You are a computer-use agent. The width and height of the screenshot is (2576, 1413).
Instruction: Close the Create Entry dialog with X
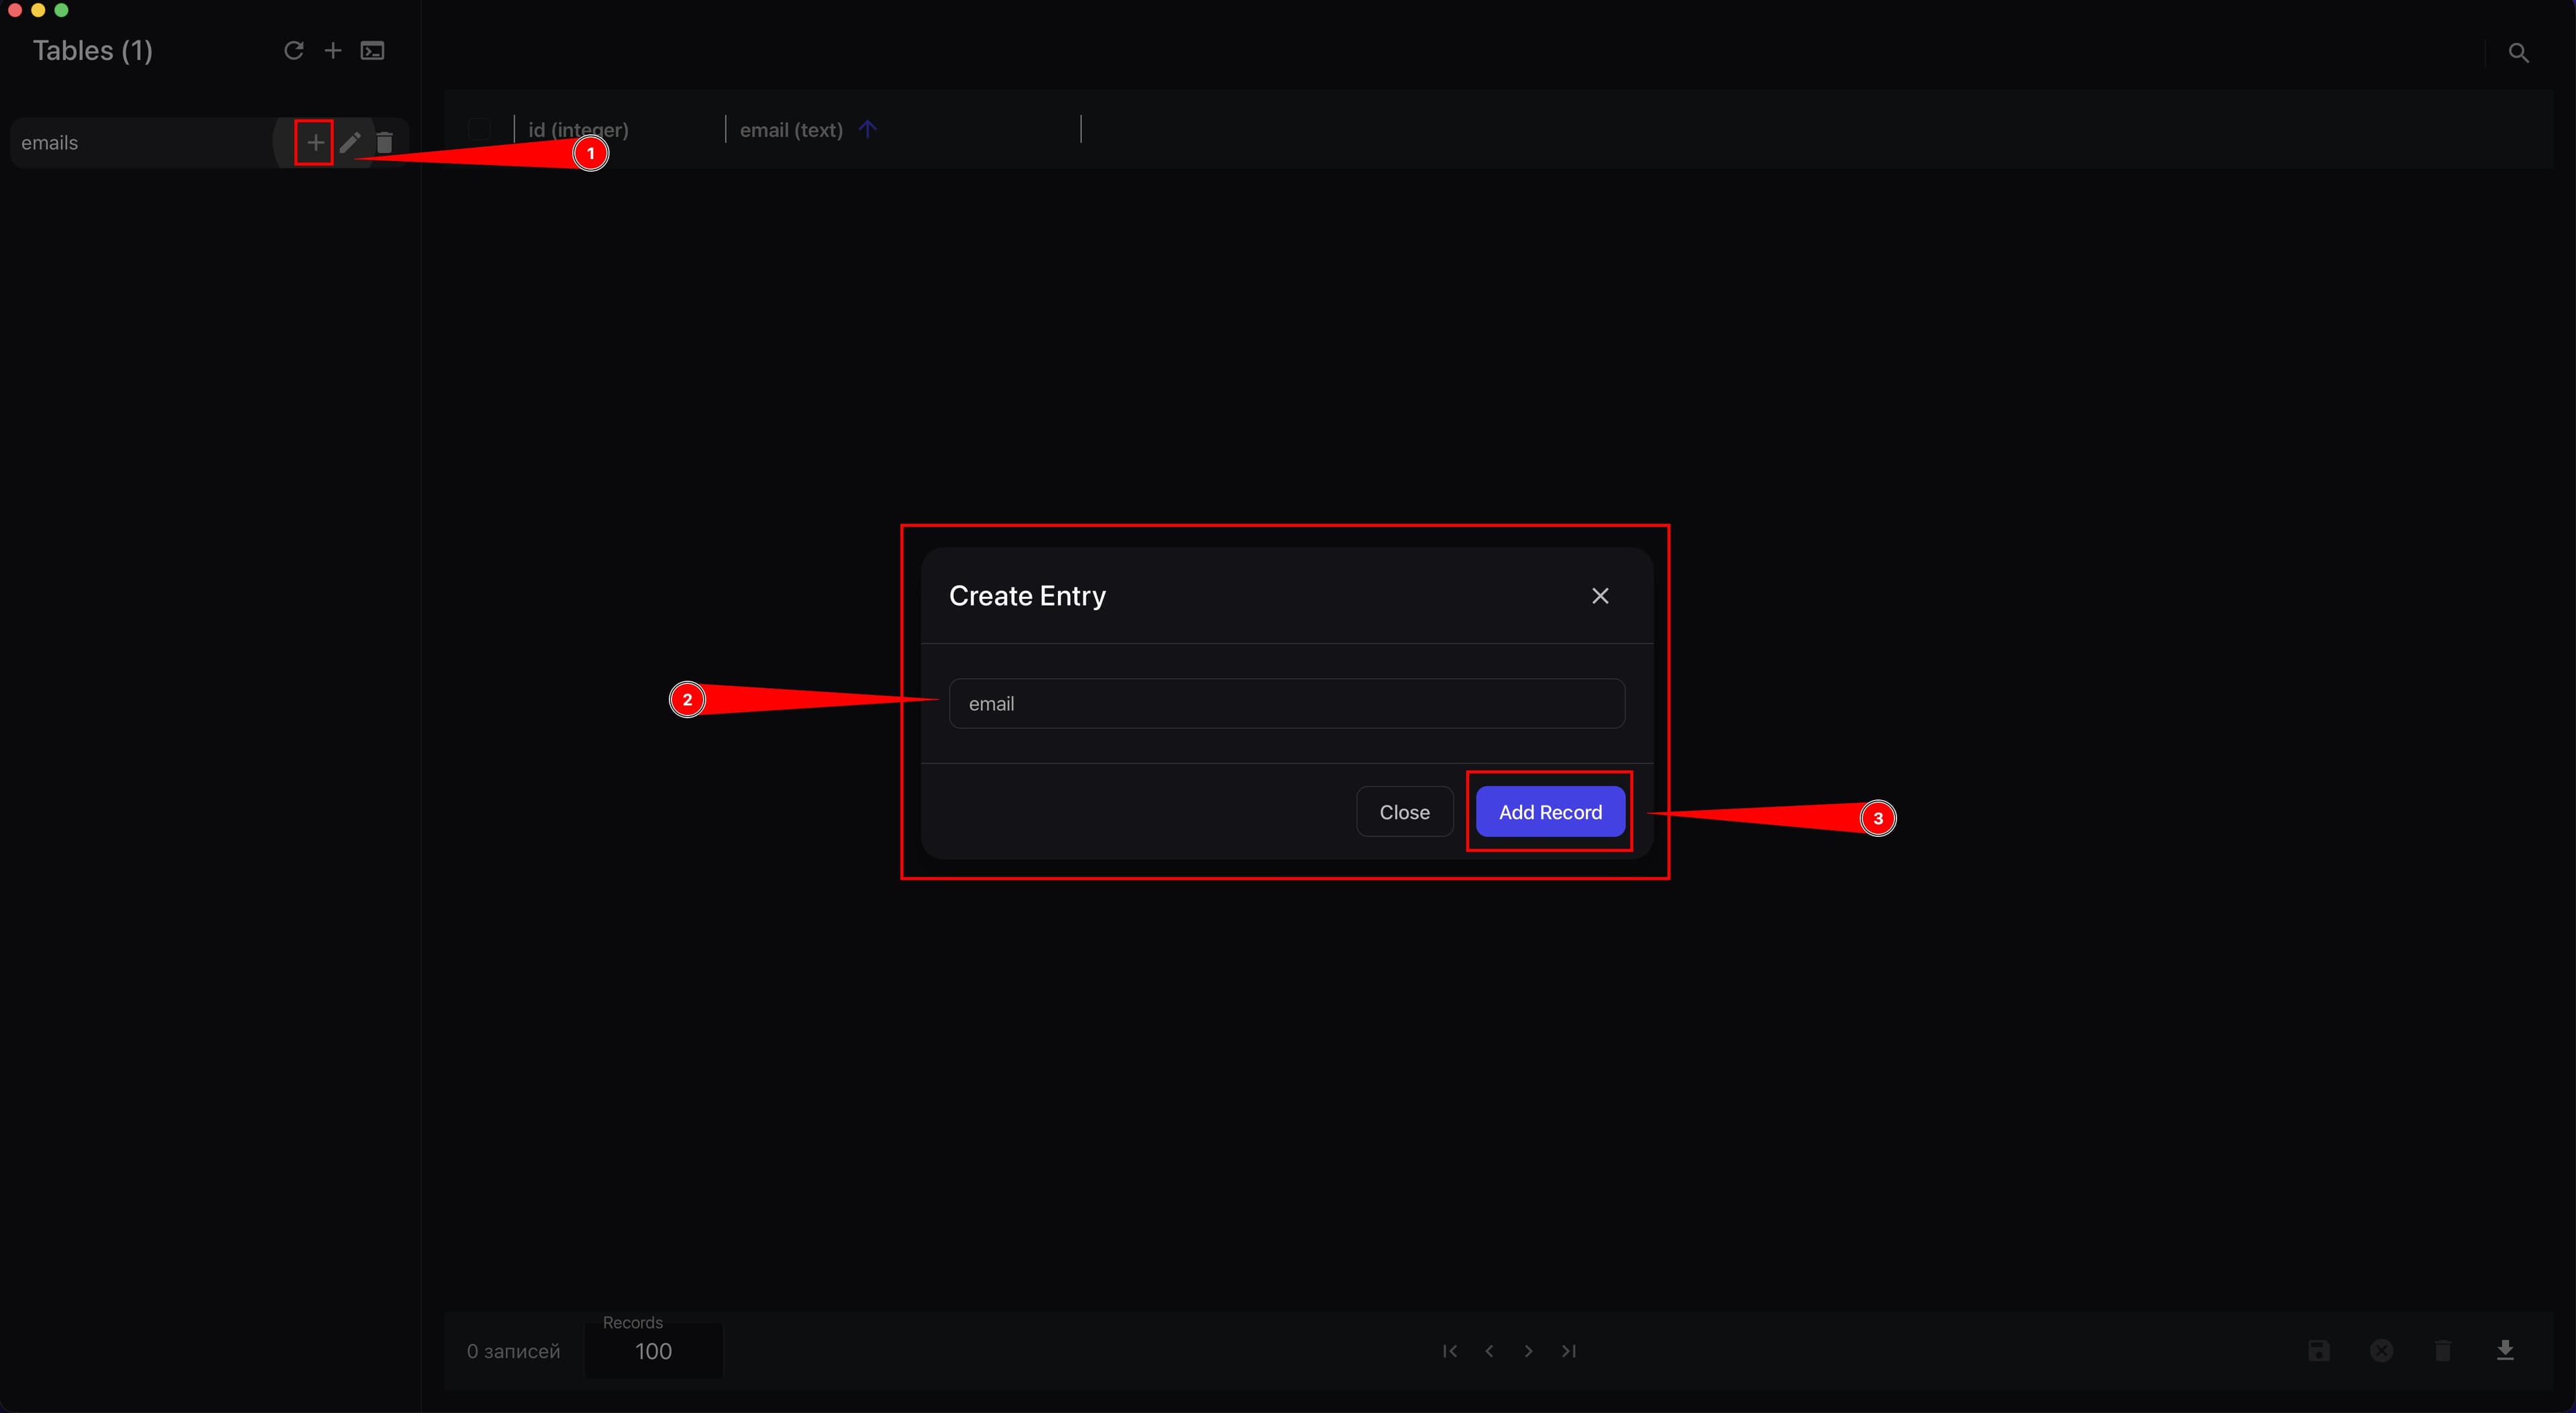point(1600,596)
